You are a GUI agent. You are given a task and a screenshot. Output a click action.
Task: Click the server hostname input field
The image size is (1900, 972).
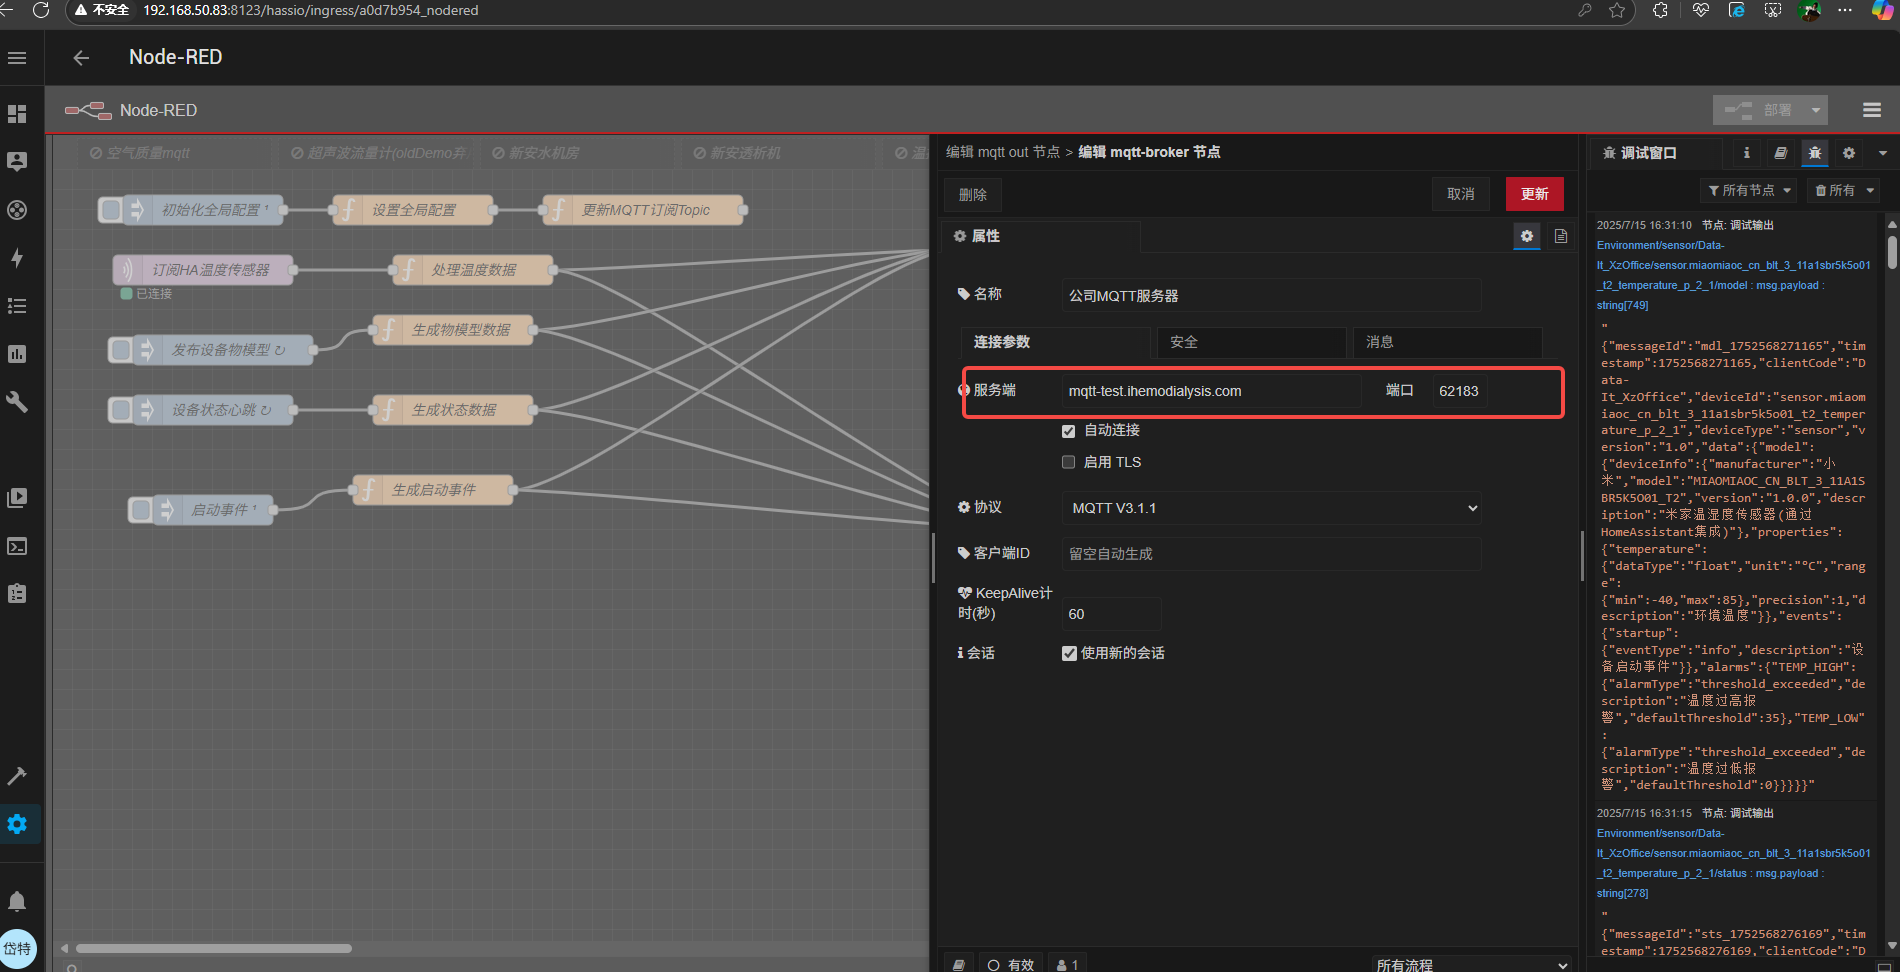pos(1210,391)
